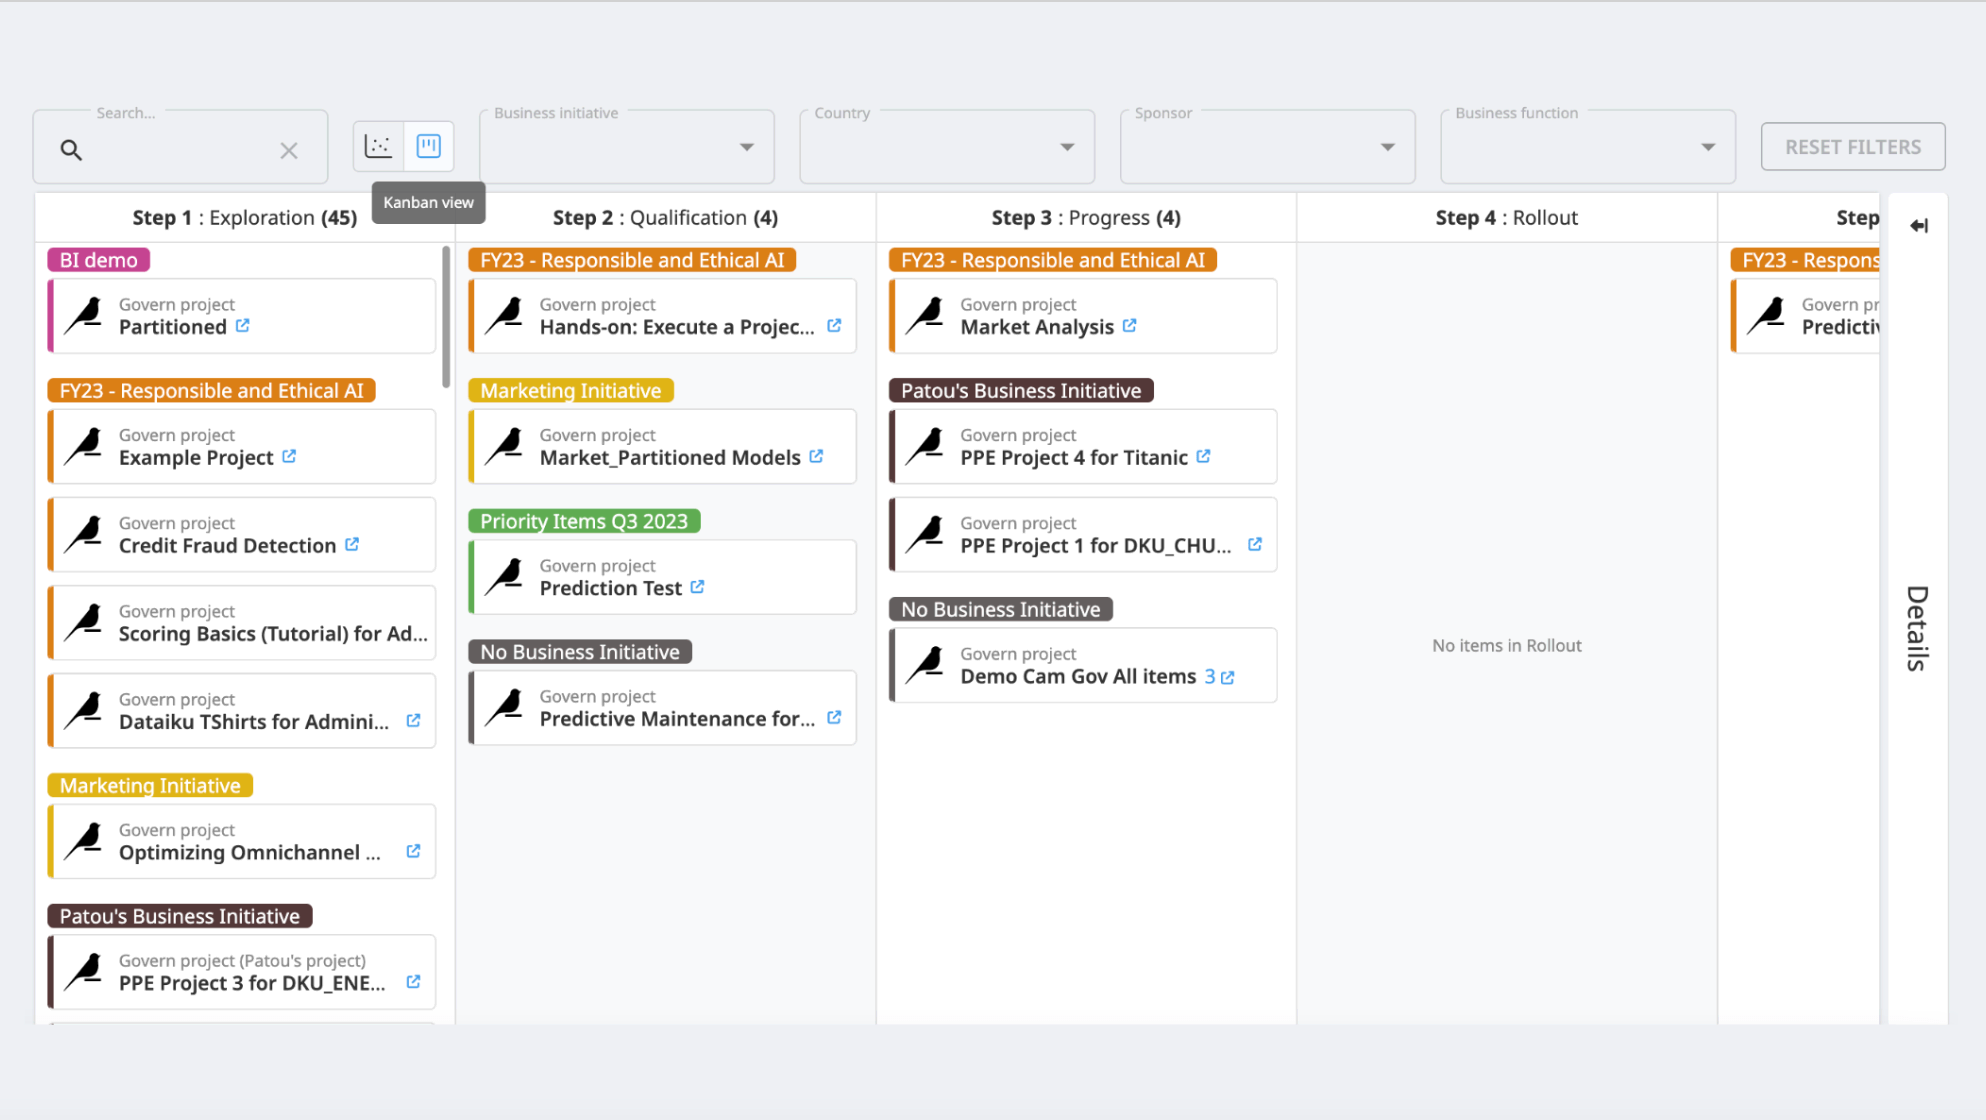Open the Predictive Maintenance card title
1986x1120 pixels.
point(678,719)
